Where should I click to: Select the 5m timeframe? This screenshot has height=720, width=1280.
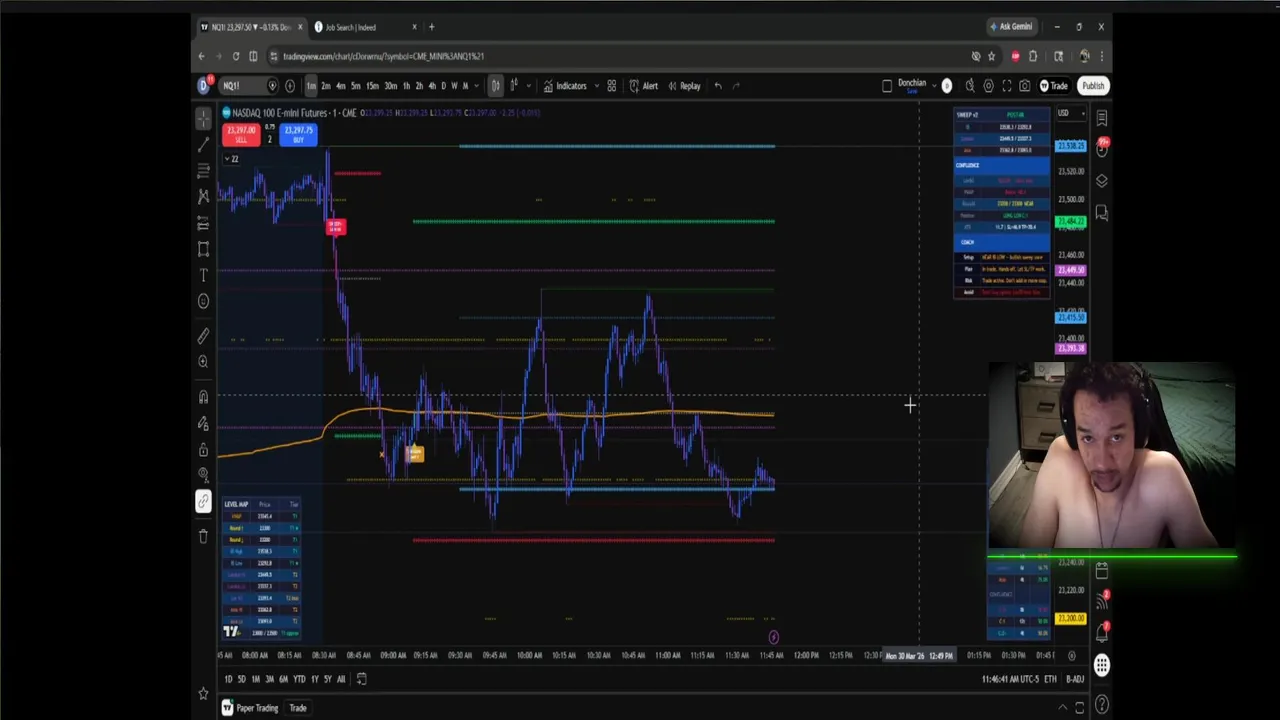[355, 86]
